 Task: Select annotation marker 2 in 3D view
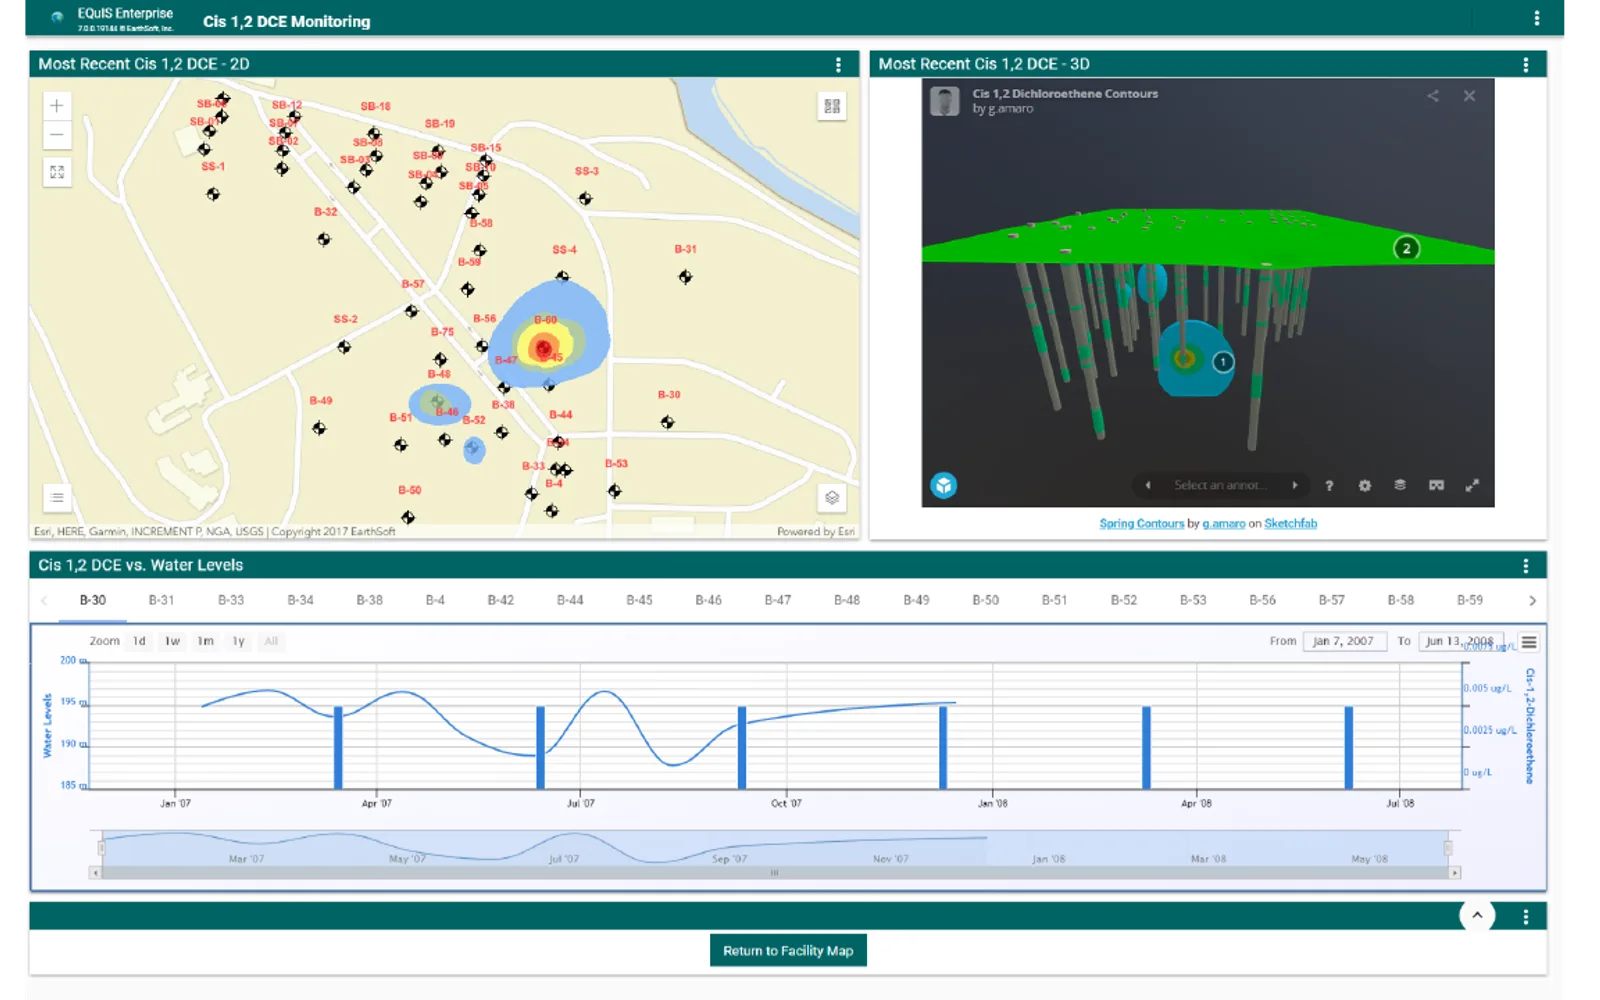(1406, 248)
